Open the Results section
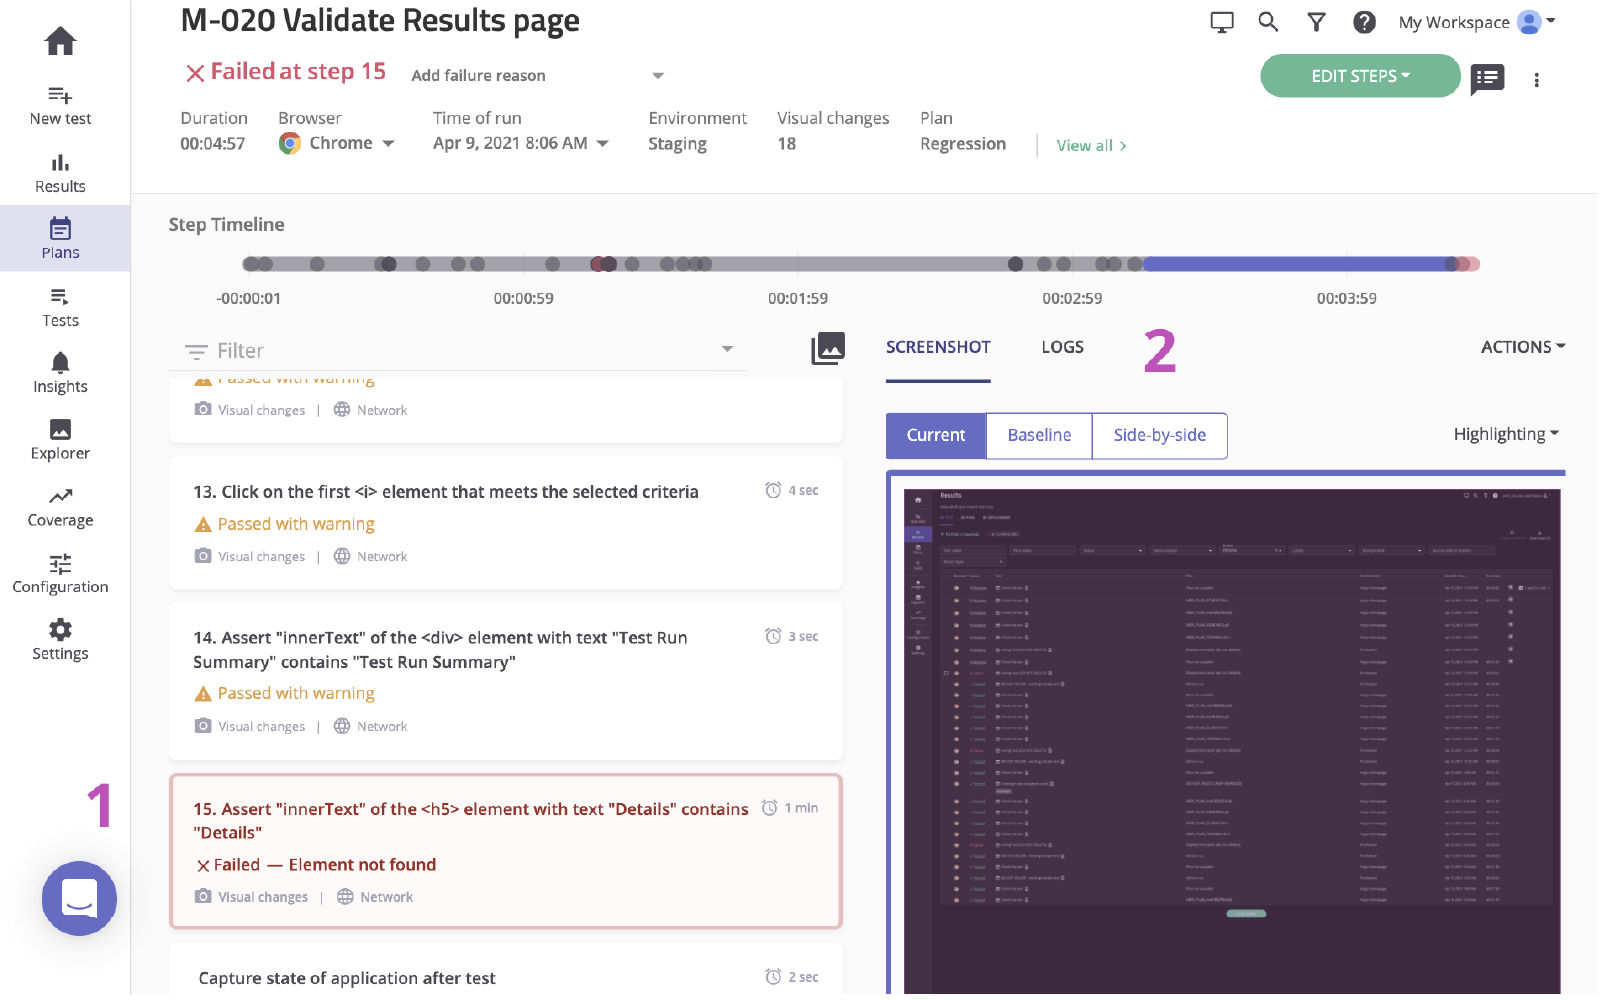Image resolution: width=1600 pixels, height=1000 pixels. (60, 170)
